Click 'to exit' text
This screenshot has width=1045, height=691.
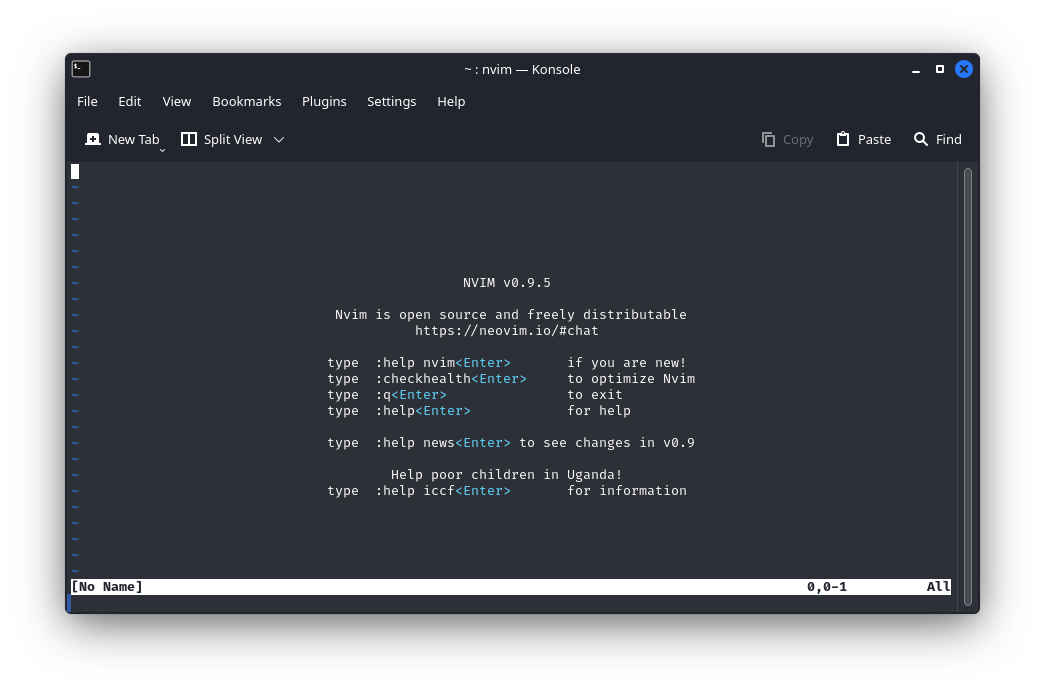tap(594, 394)
